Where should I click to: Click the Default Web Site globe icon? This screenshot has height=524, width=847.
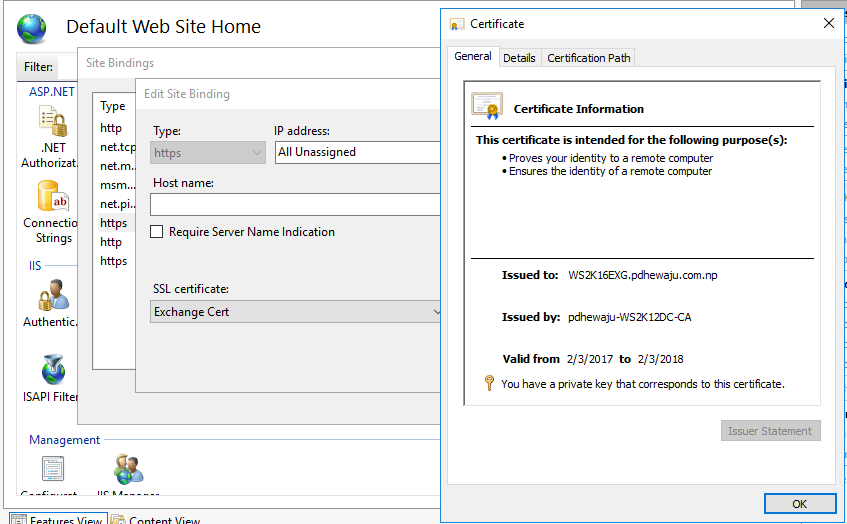tap(31, 28)
